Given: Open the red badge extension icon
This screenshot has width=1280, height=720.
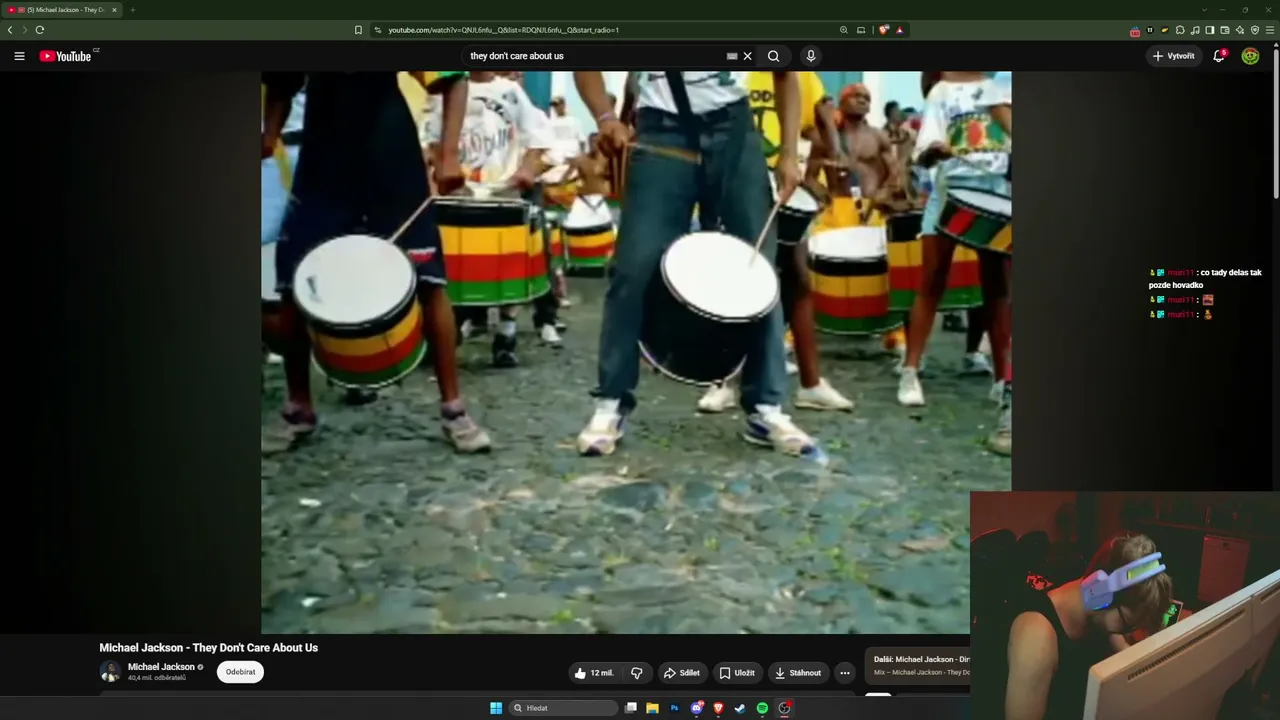Looking at the screenshot, I should [x=1135, y=31].
